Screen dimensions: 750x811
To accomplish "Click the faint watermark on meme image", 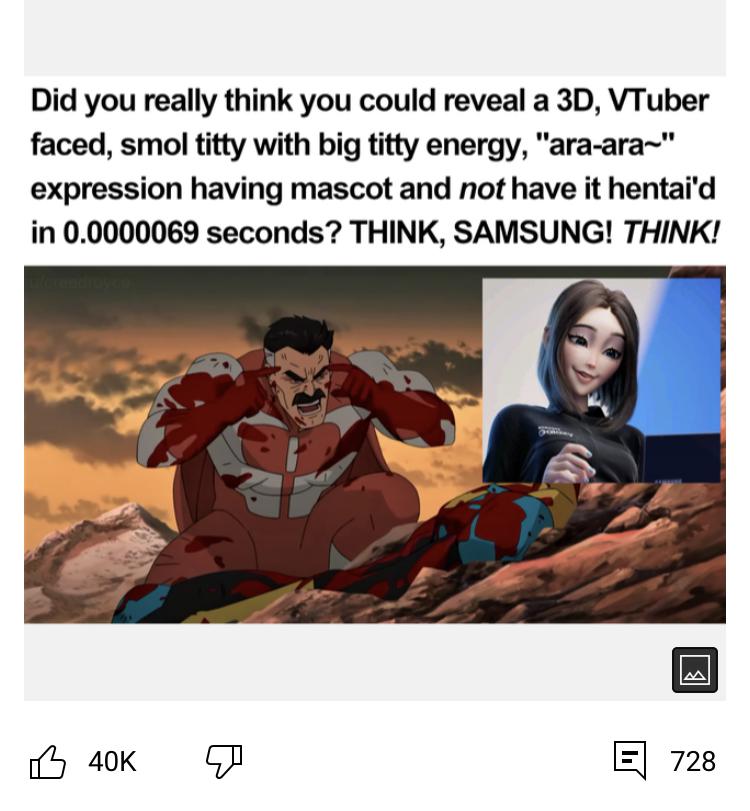I will pos(80,282).
